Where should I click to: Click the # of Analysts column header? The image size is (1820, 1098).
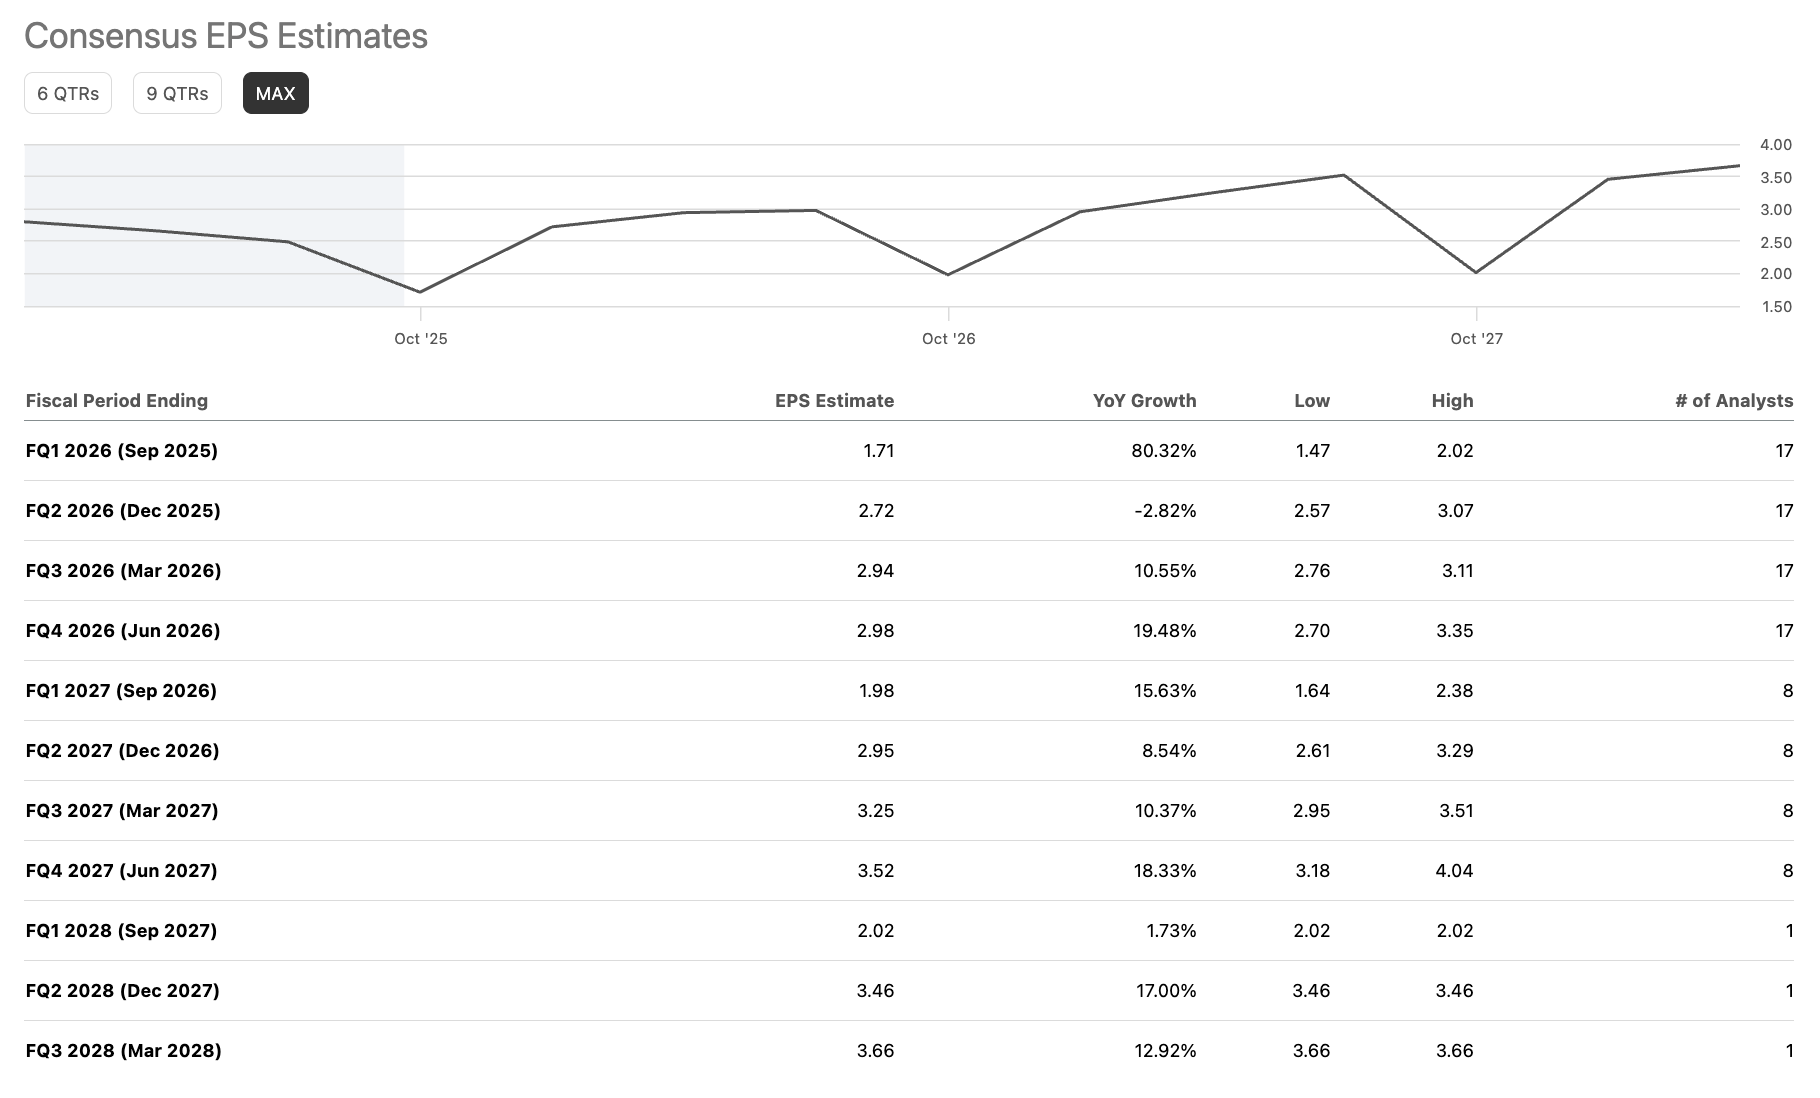(x=1733, y=400)
